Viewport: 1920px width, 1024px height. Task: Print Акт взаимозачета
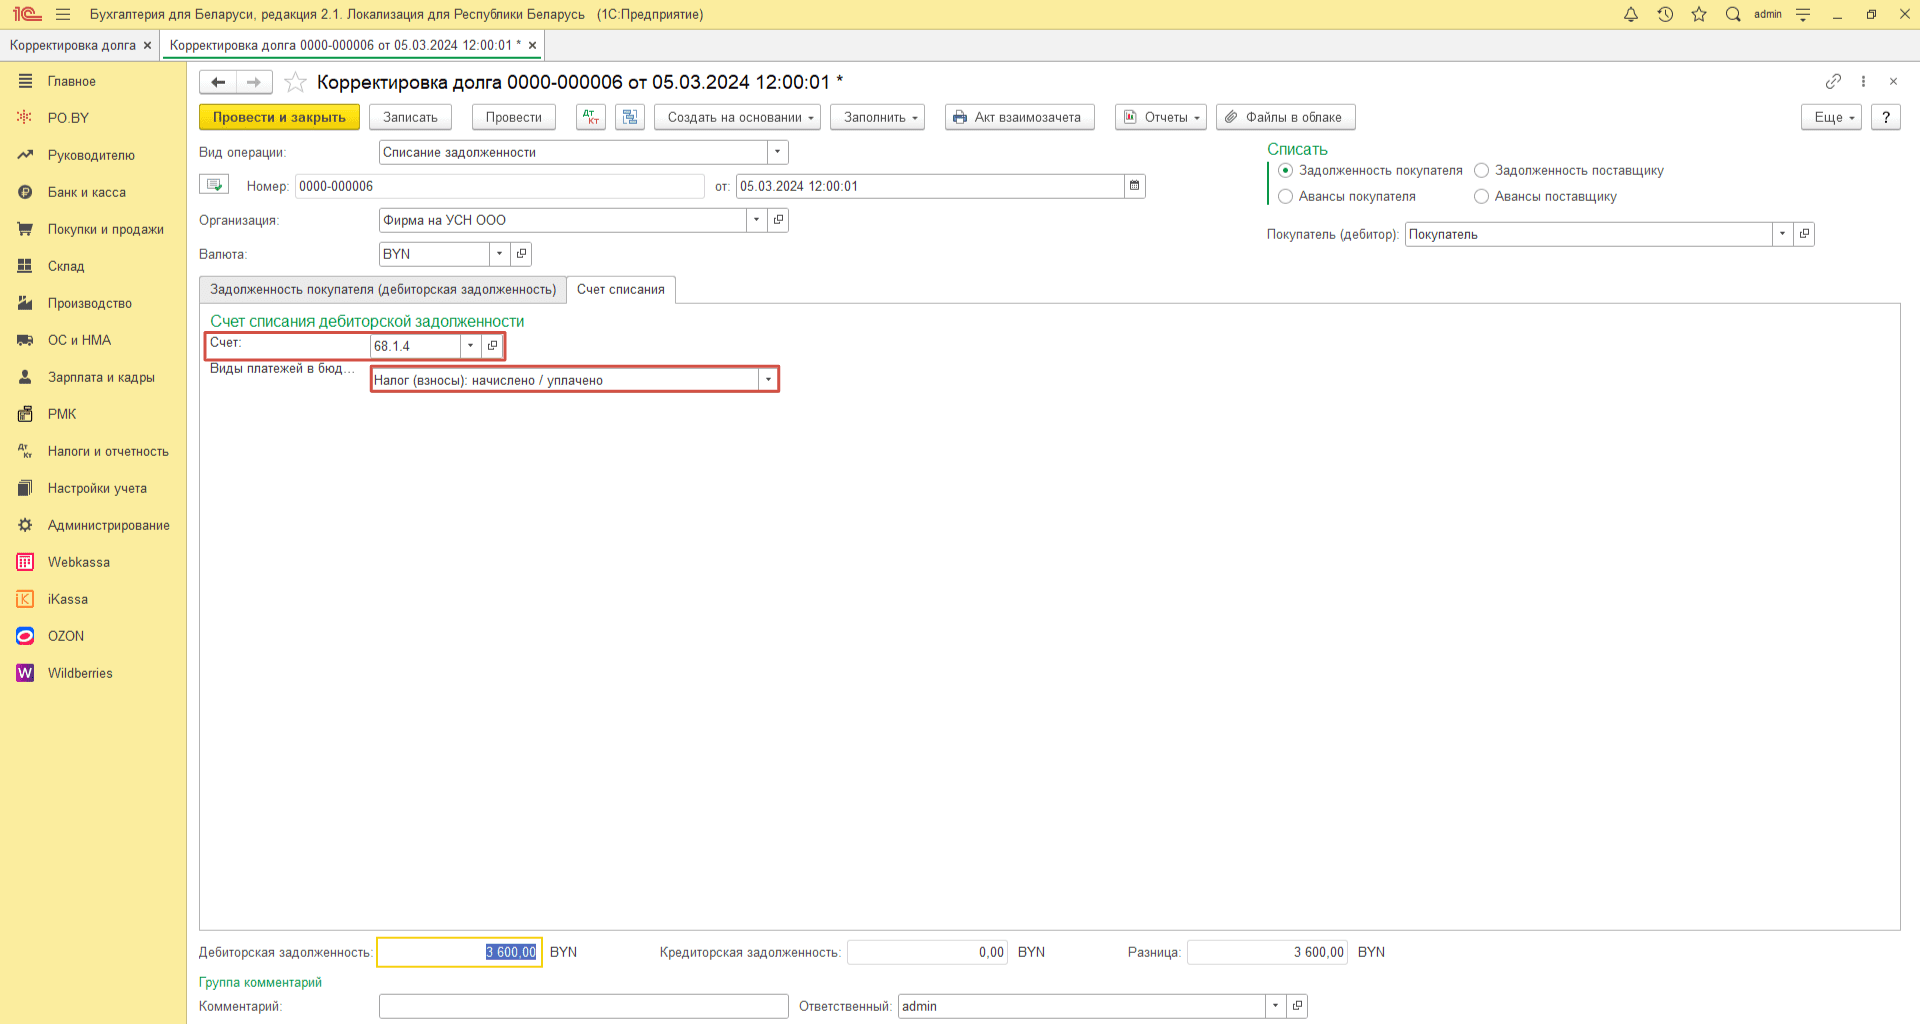(1019, 117)
